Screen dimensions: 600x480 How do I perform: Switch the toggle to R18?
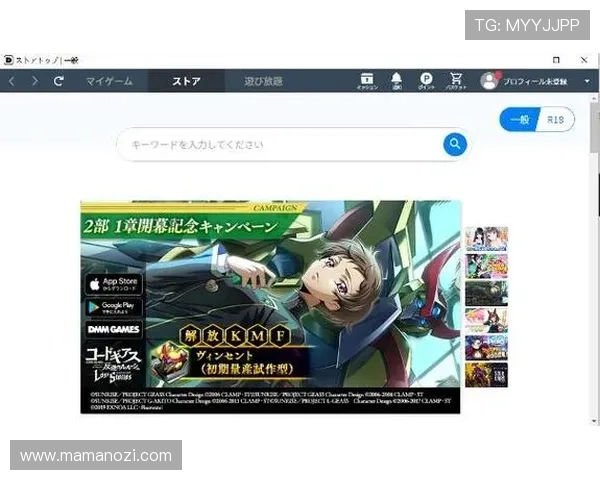pos(556,120)
